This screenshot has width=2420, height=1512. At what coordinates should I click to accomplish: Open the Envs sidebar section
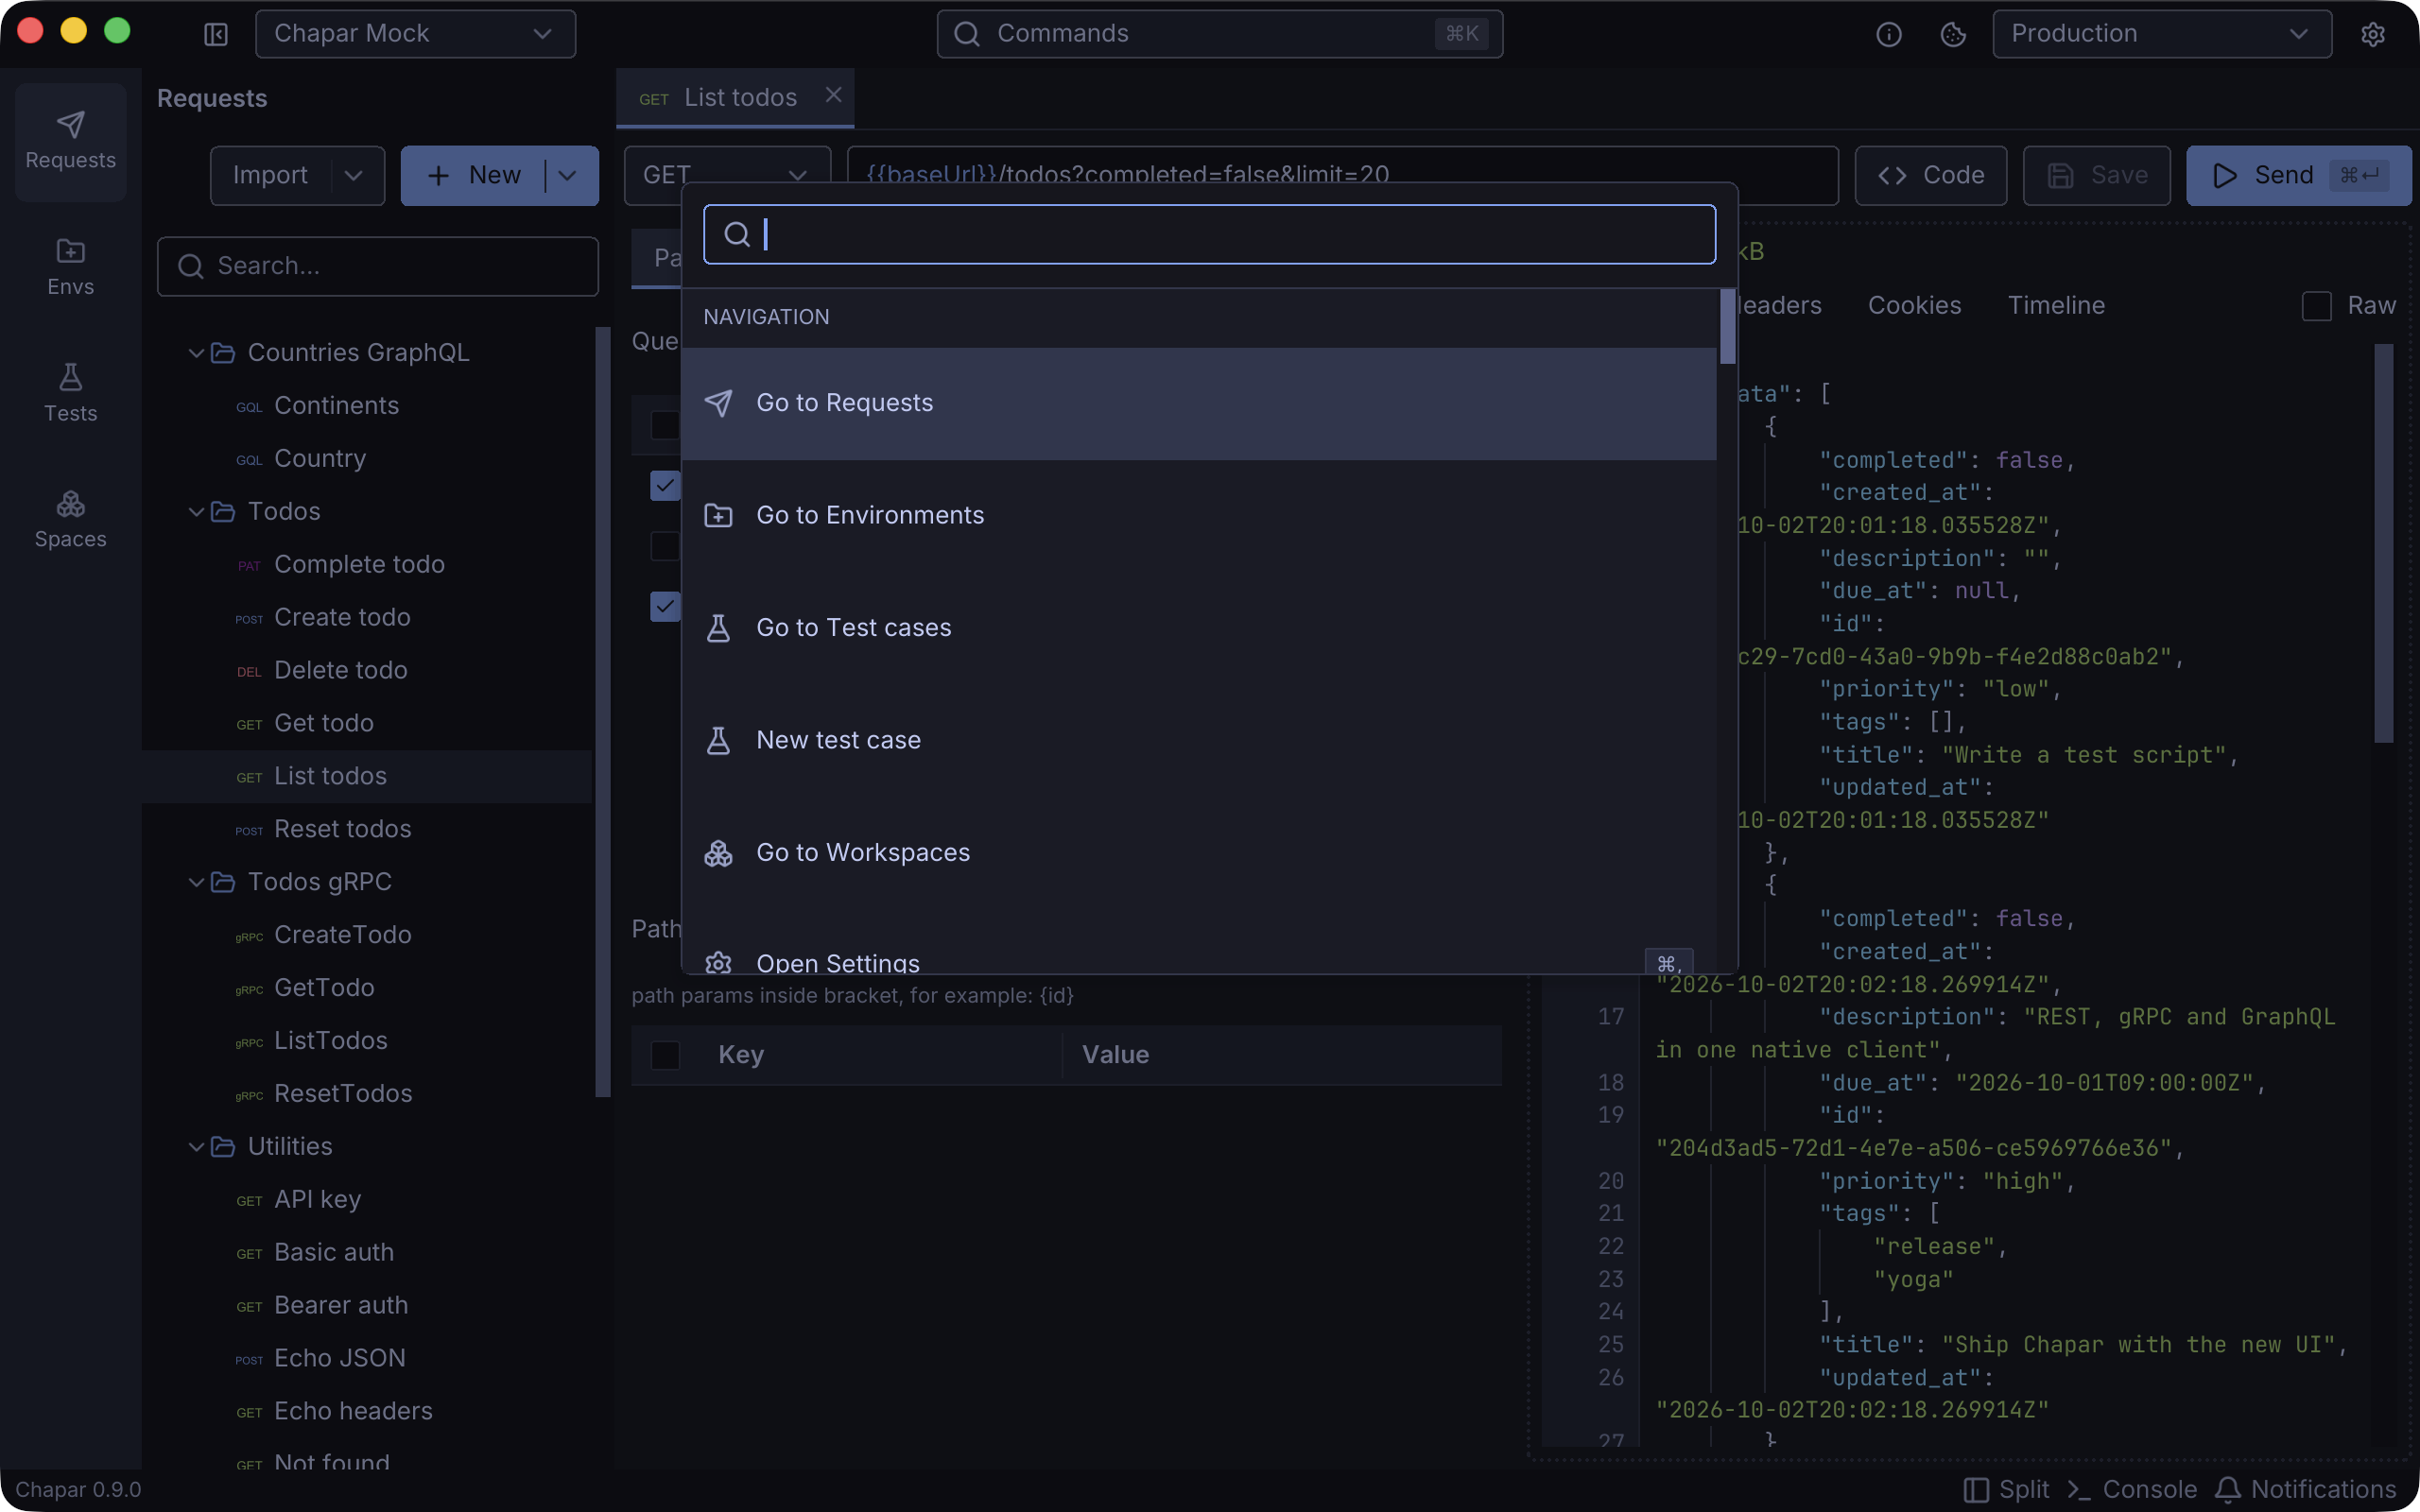70,268
